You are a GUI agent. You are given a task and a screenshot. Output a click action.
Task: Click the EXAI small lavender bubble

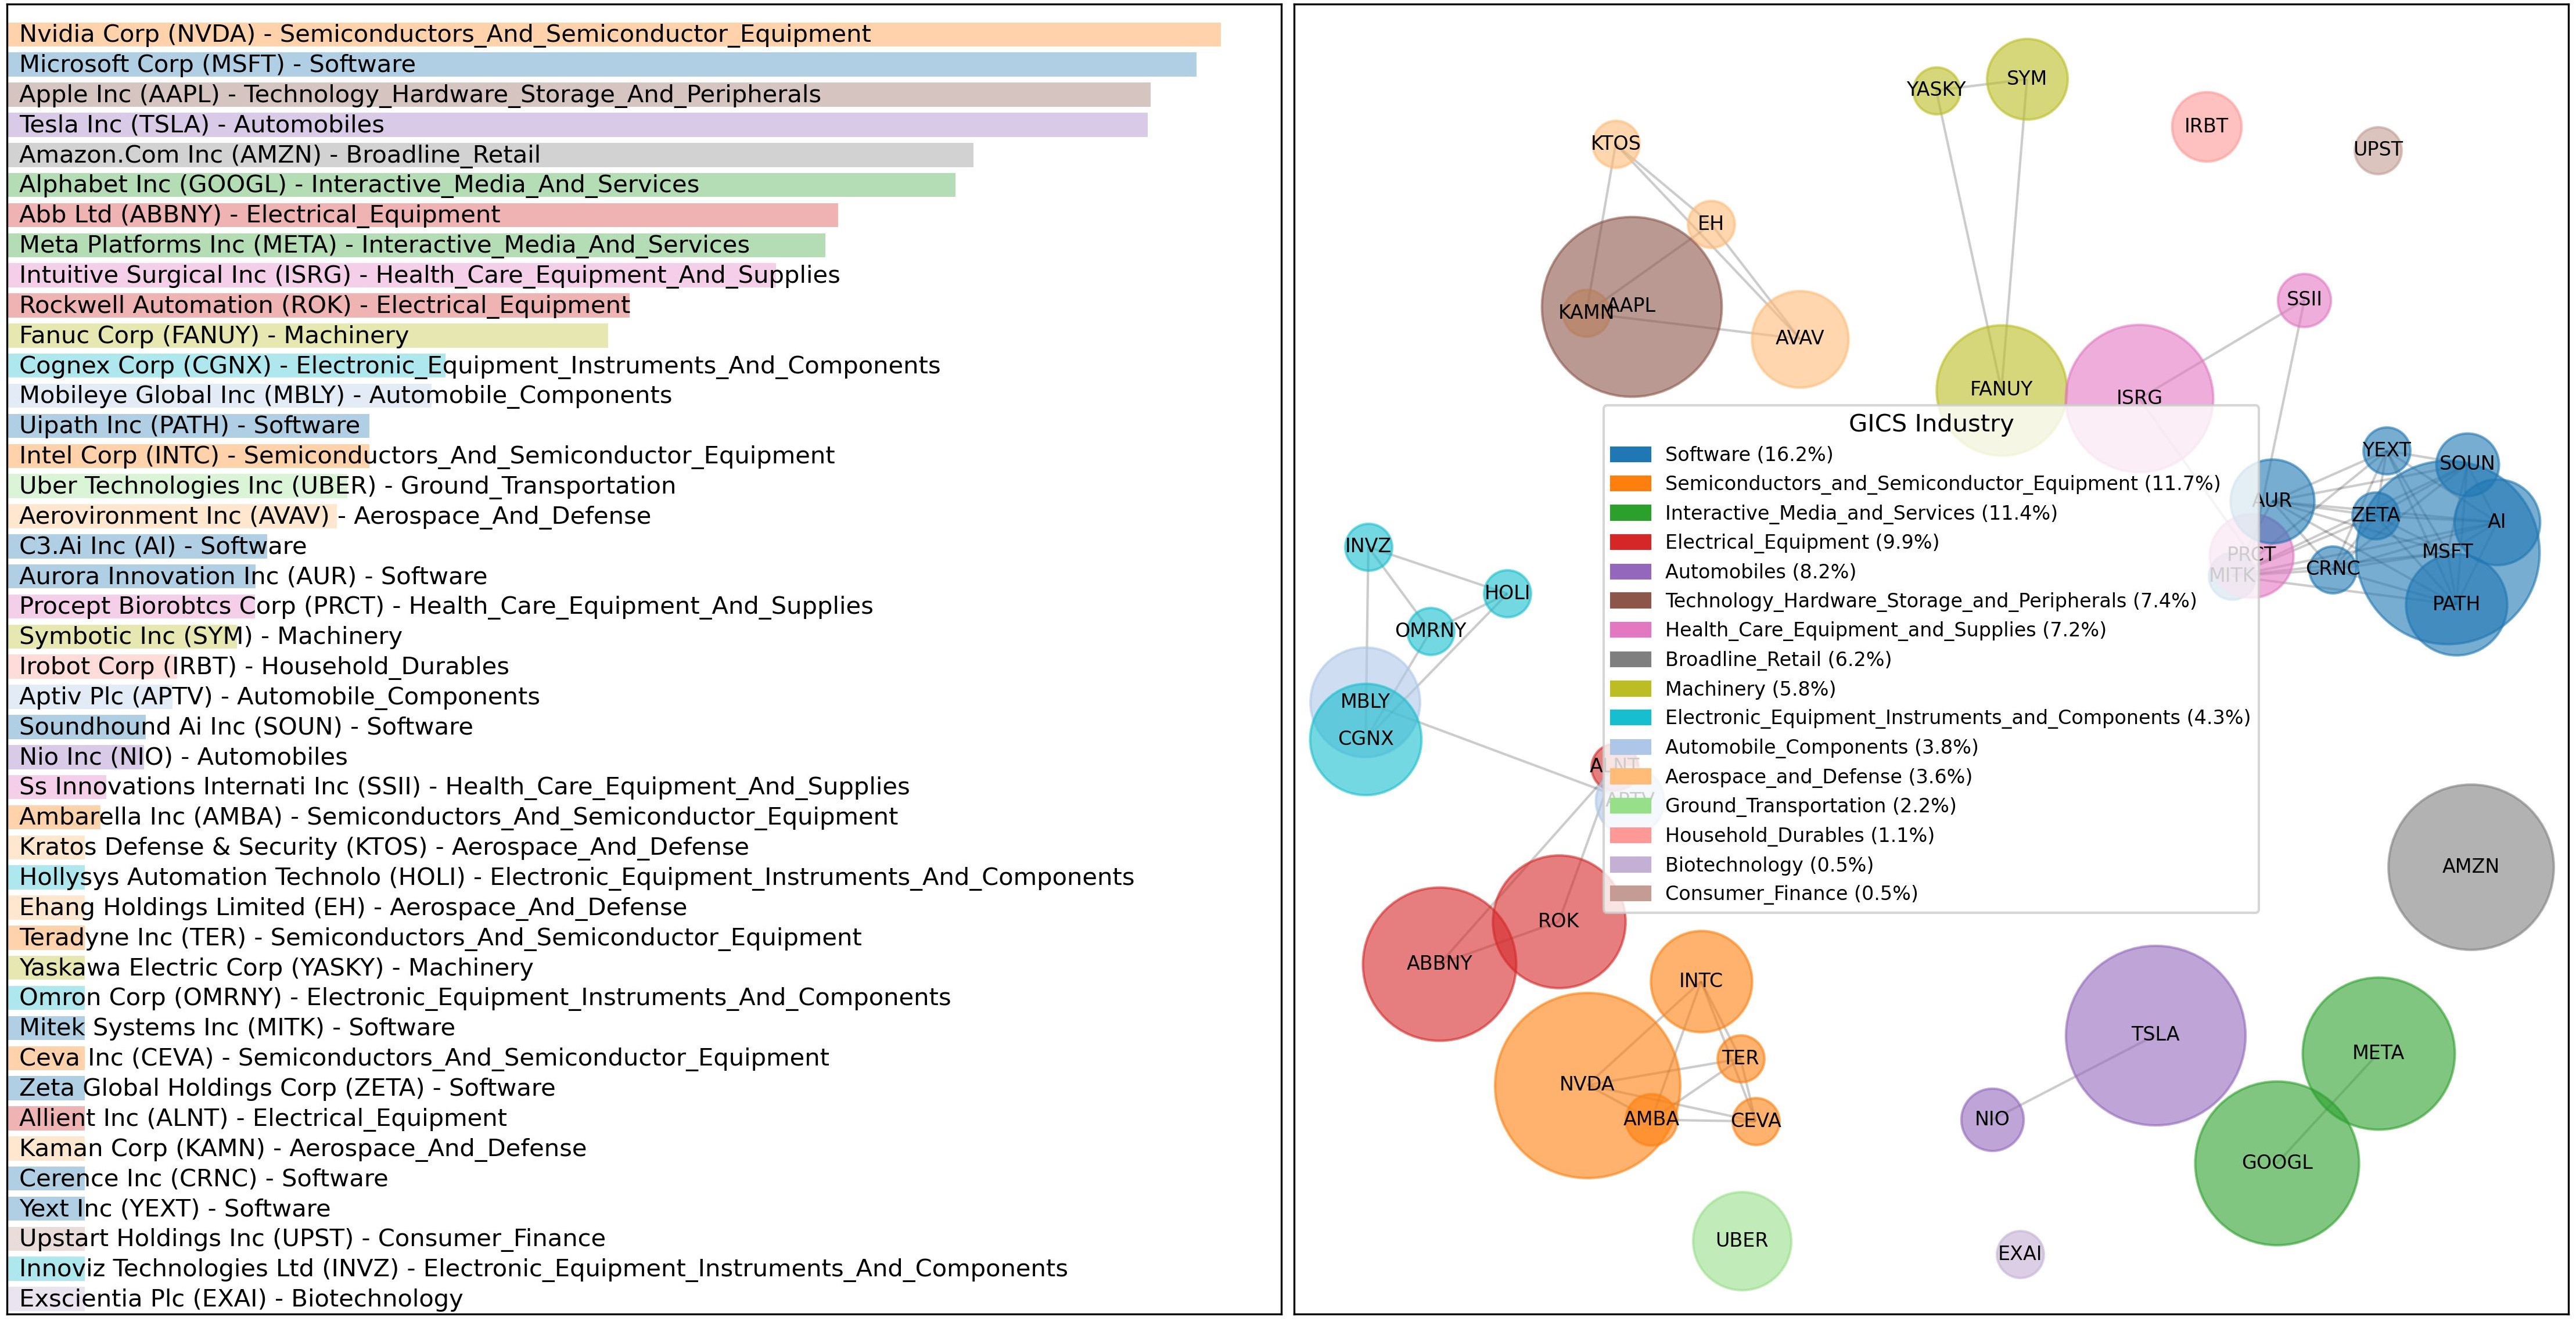click(2019, 1253)
